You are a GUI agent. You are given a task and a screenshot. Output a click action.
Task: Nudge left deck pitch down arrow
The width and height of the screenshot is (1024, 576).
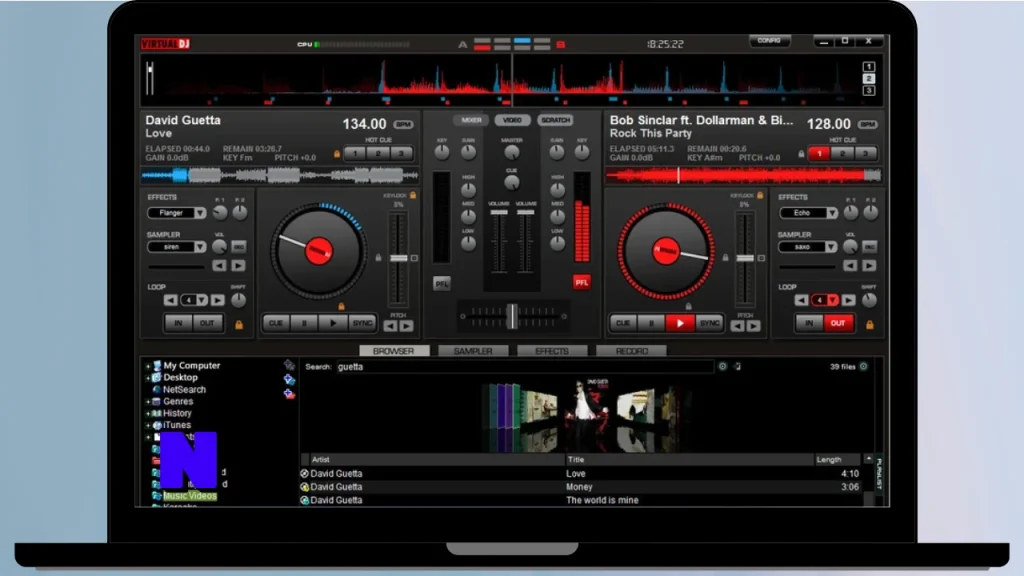click(391, 326)
